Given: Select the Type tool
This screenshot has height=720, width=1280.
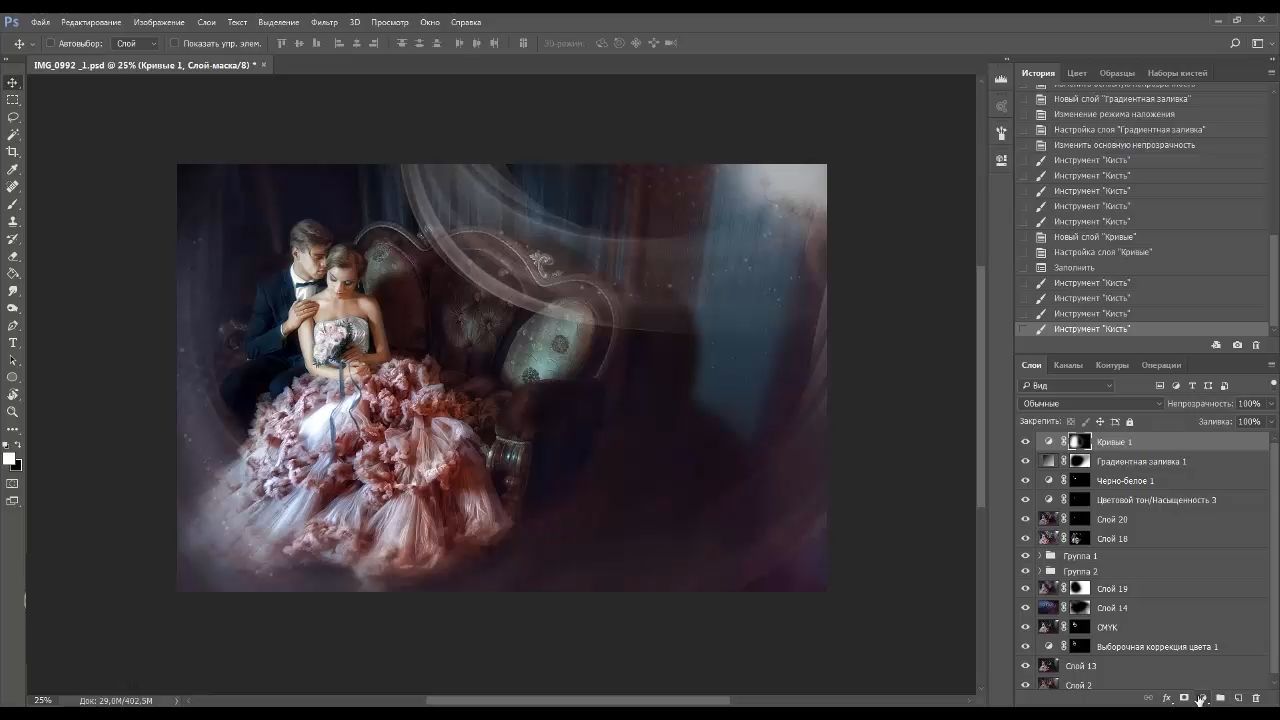Looking at the screenshot, I should coord(13,343).
